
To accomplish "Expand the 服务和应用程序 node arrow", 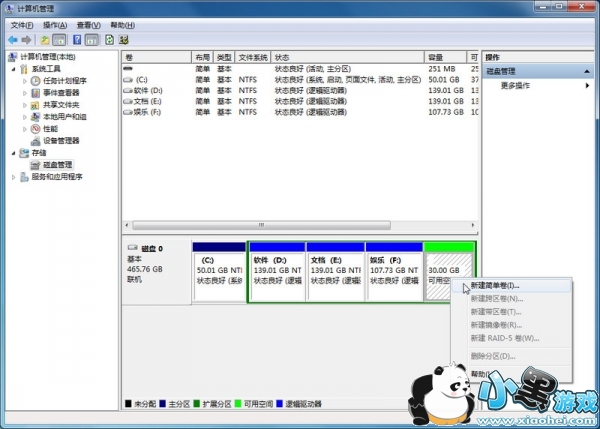I will click(14, 177).
